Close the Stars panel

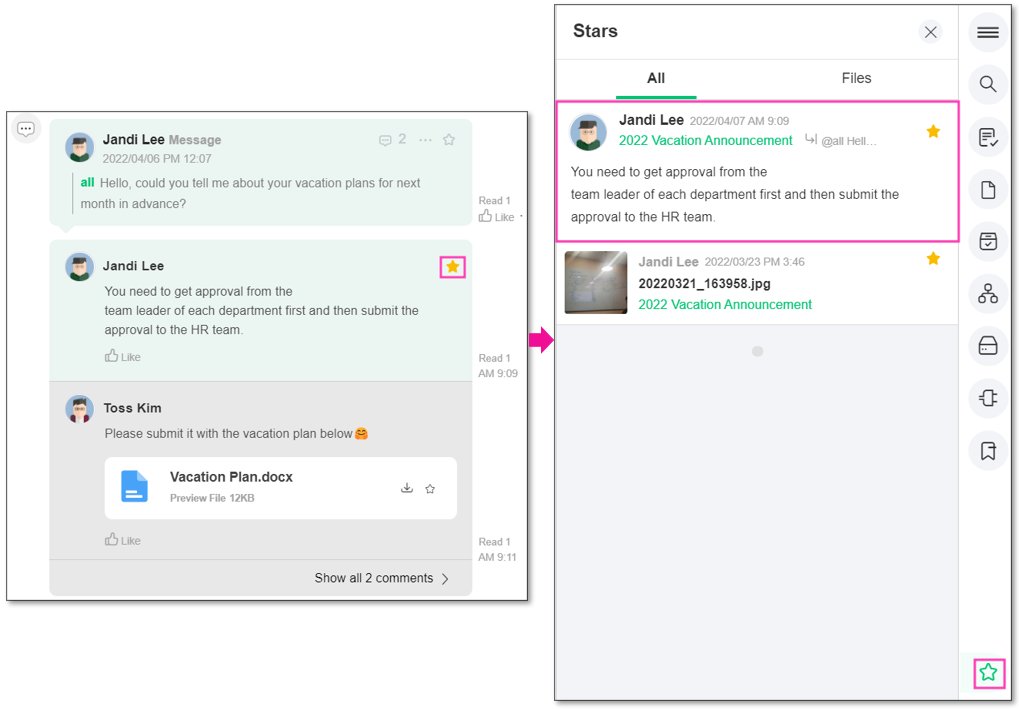[930, 32]
